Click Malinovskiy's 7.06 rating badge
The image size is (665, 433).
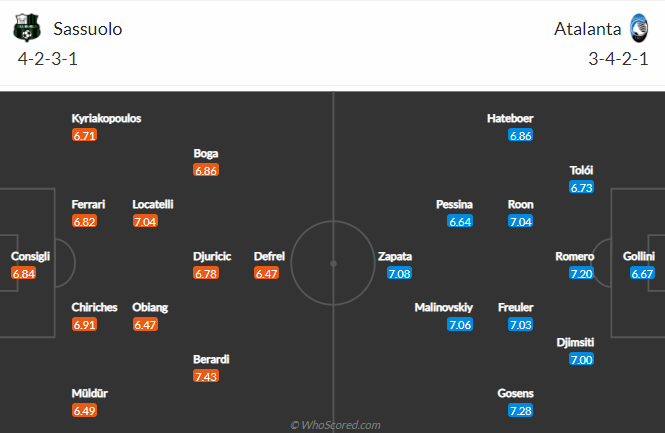(x=460, y=324)
